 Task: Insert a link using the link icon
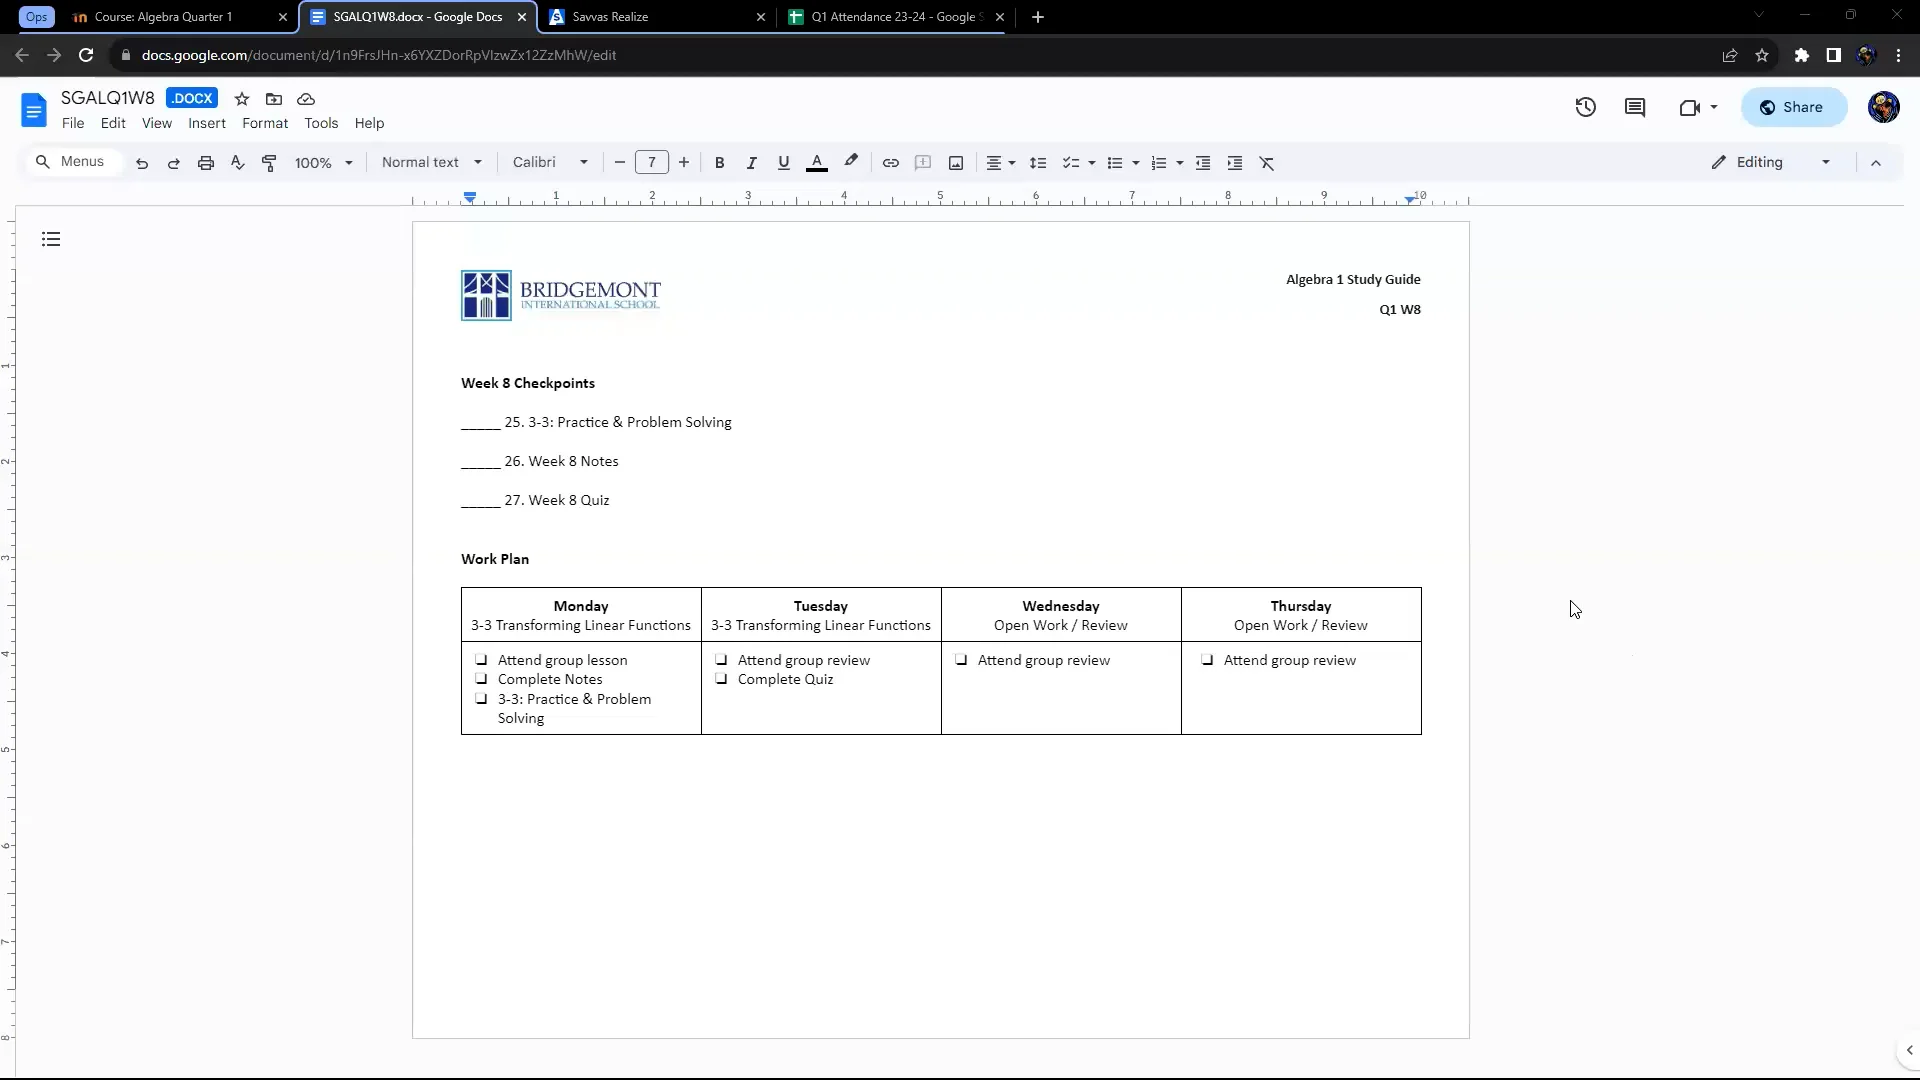click(x=890, y=163)
